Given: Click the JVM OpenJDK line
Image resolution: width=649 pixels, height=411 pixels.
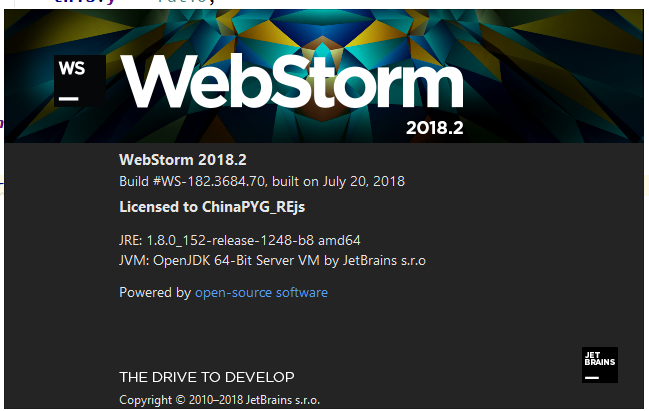Looking at the screenshot, I should pos(272,261).
